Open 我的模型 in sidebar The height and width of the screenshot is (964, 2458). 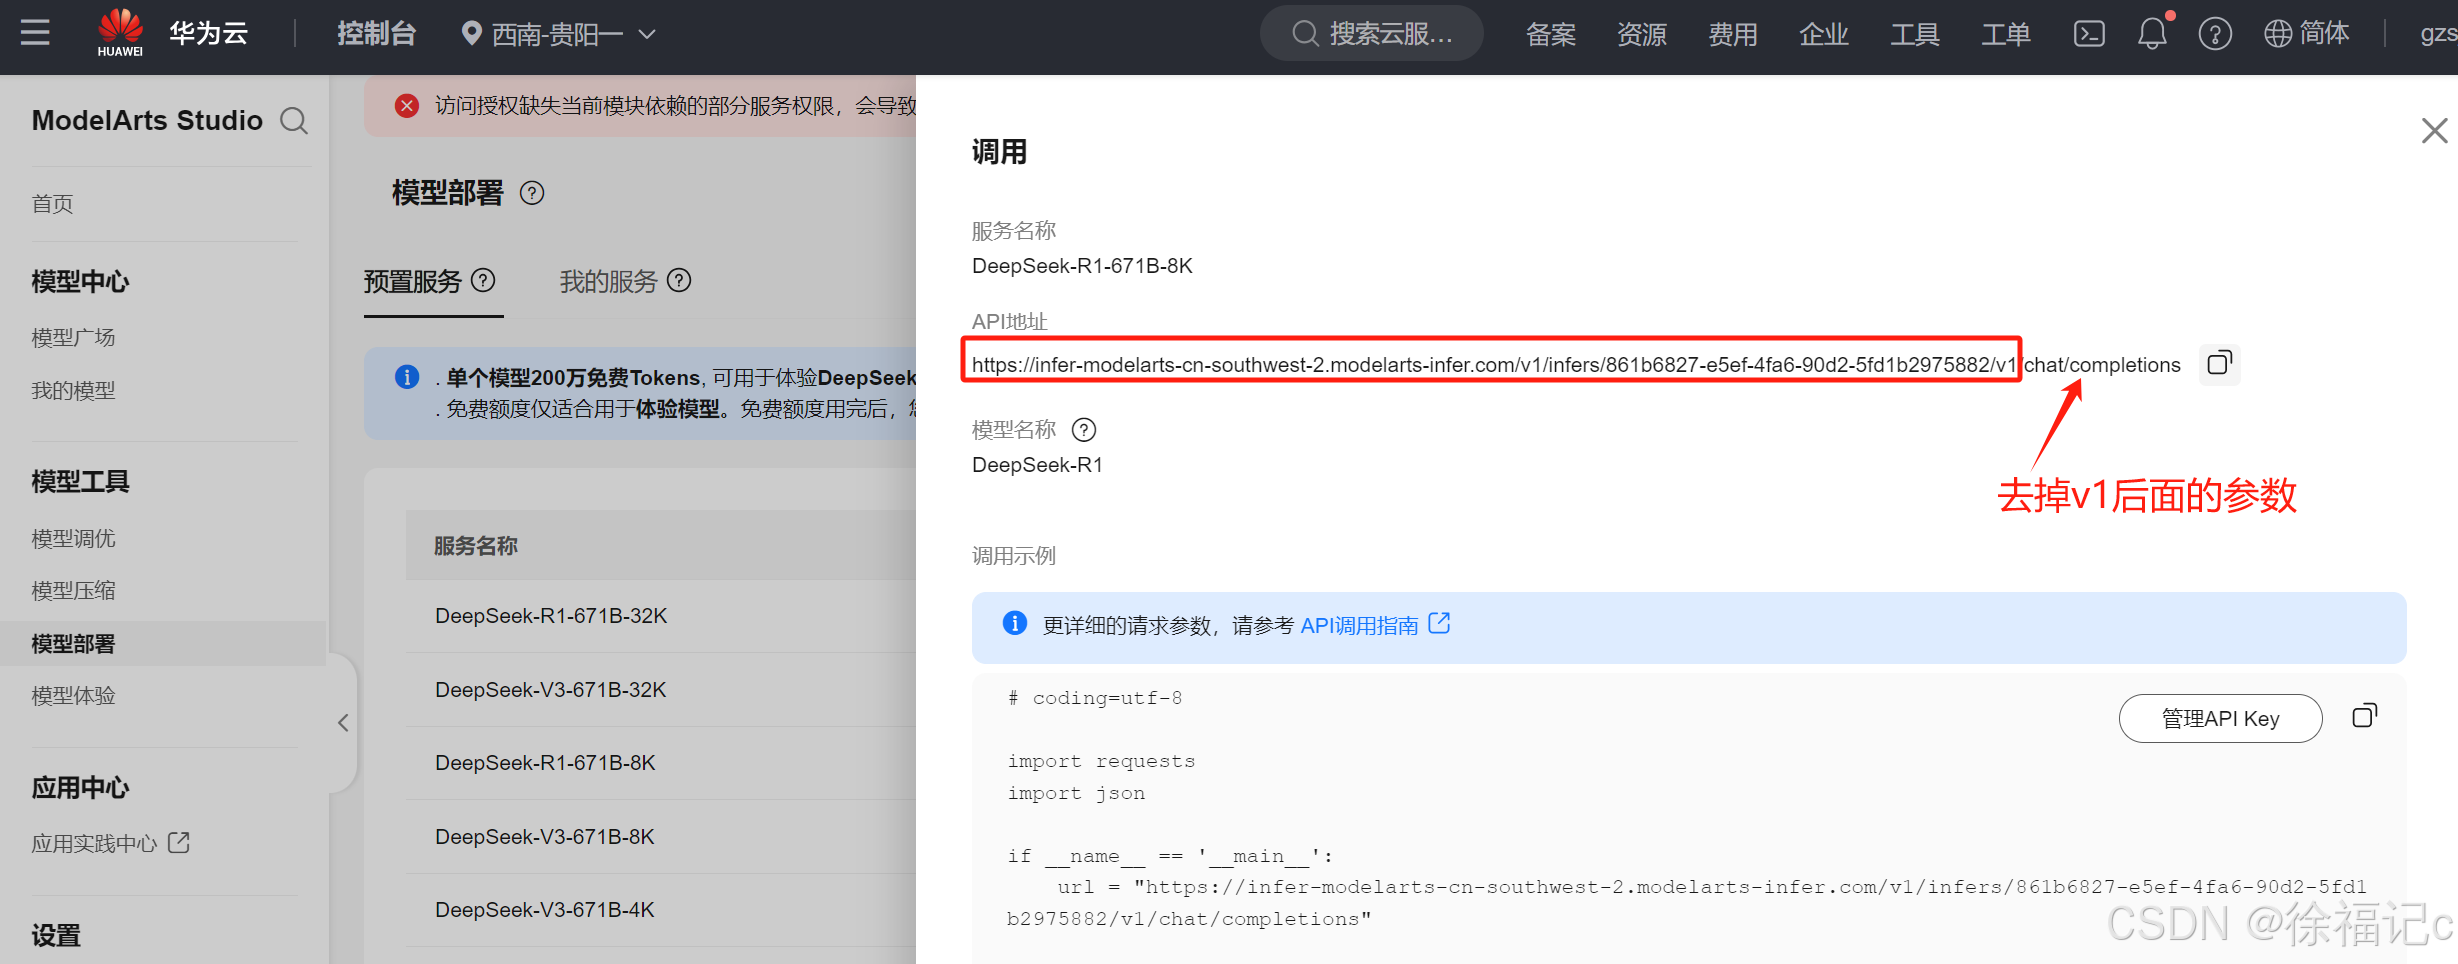pos(73,391)
